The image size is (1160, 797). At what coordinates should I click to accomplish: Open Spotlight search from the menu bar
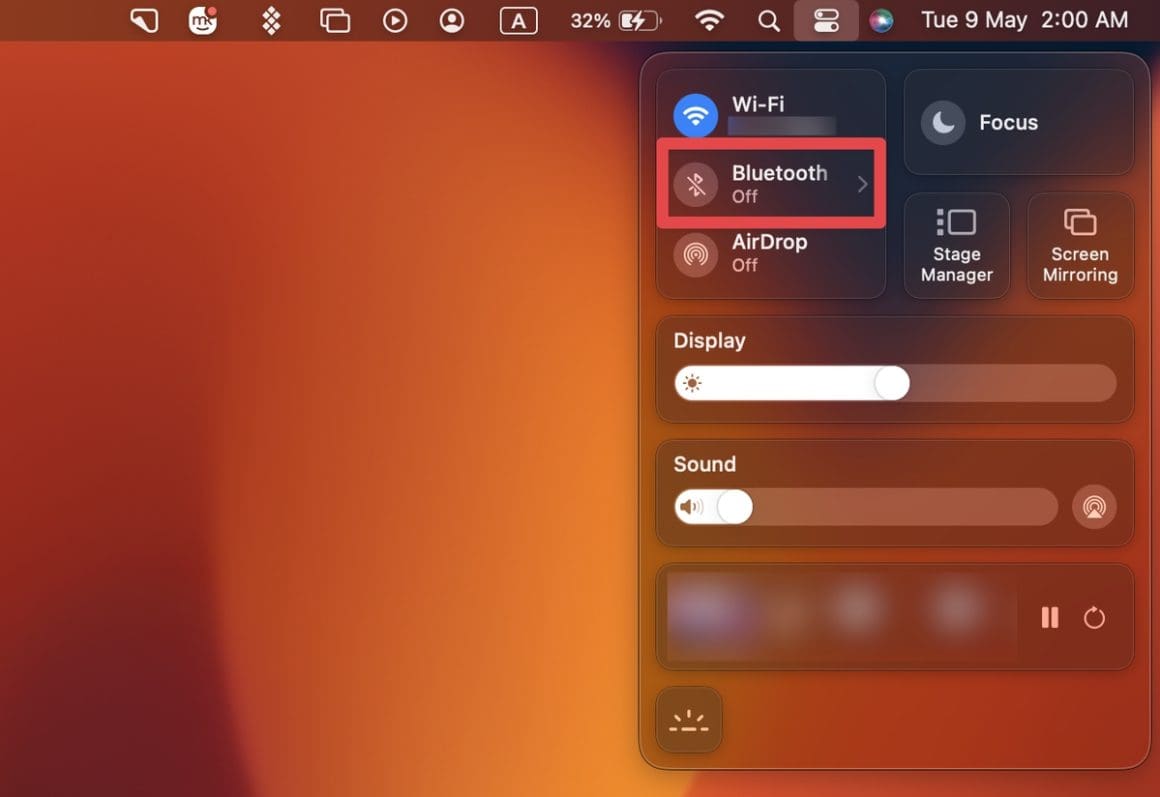point(767,20)
